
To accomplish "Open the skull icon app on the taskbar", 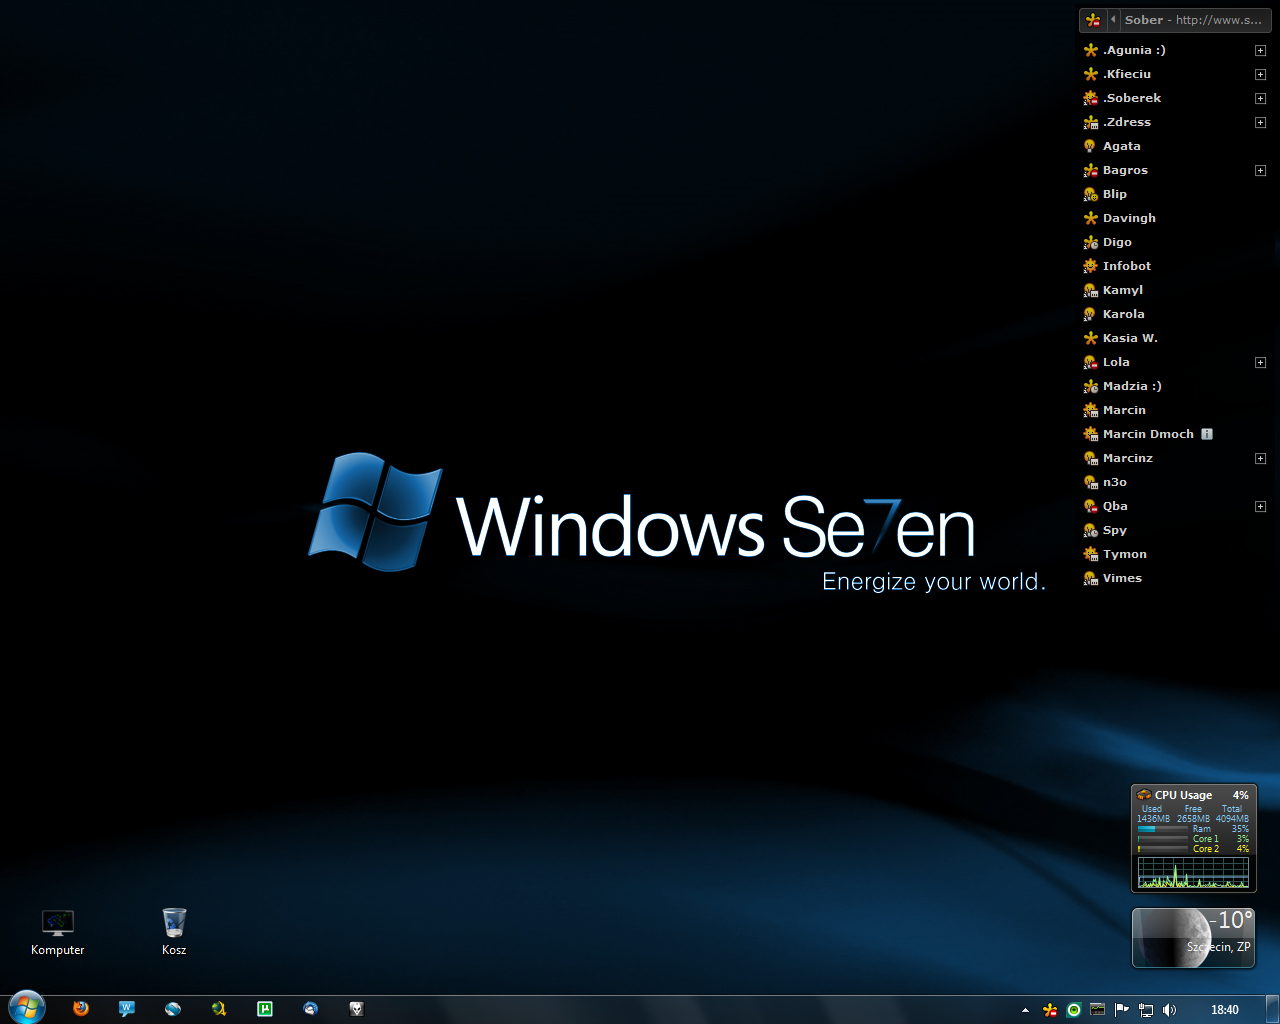I will [x=357, y=1009].
